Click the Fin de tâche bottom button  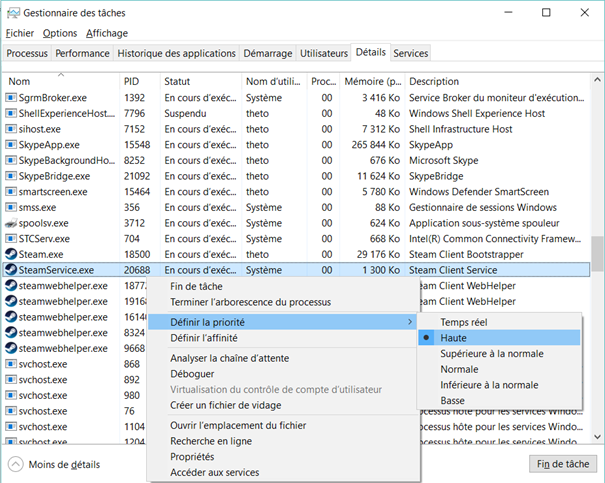pyautogui.click(x=563, y=464)
